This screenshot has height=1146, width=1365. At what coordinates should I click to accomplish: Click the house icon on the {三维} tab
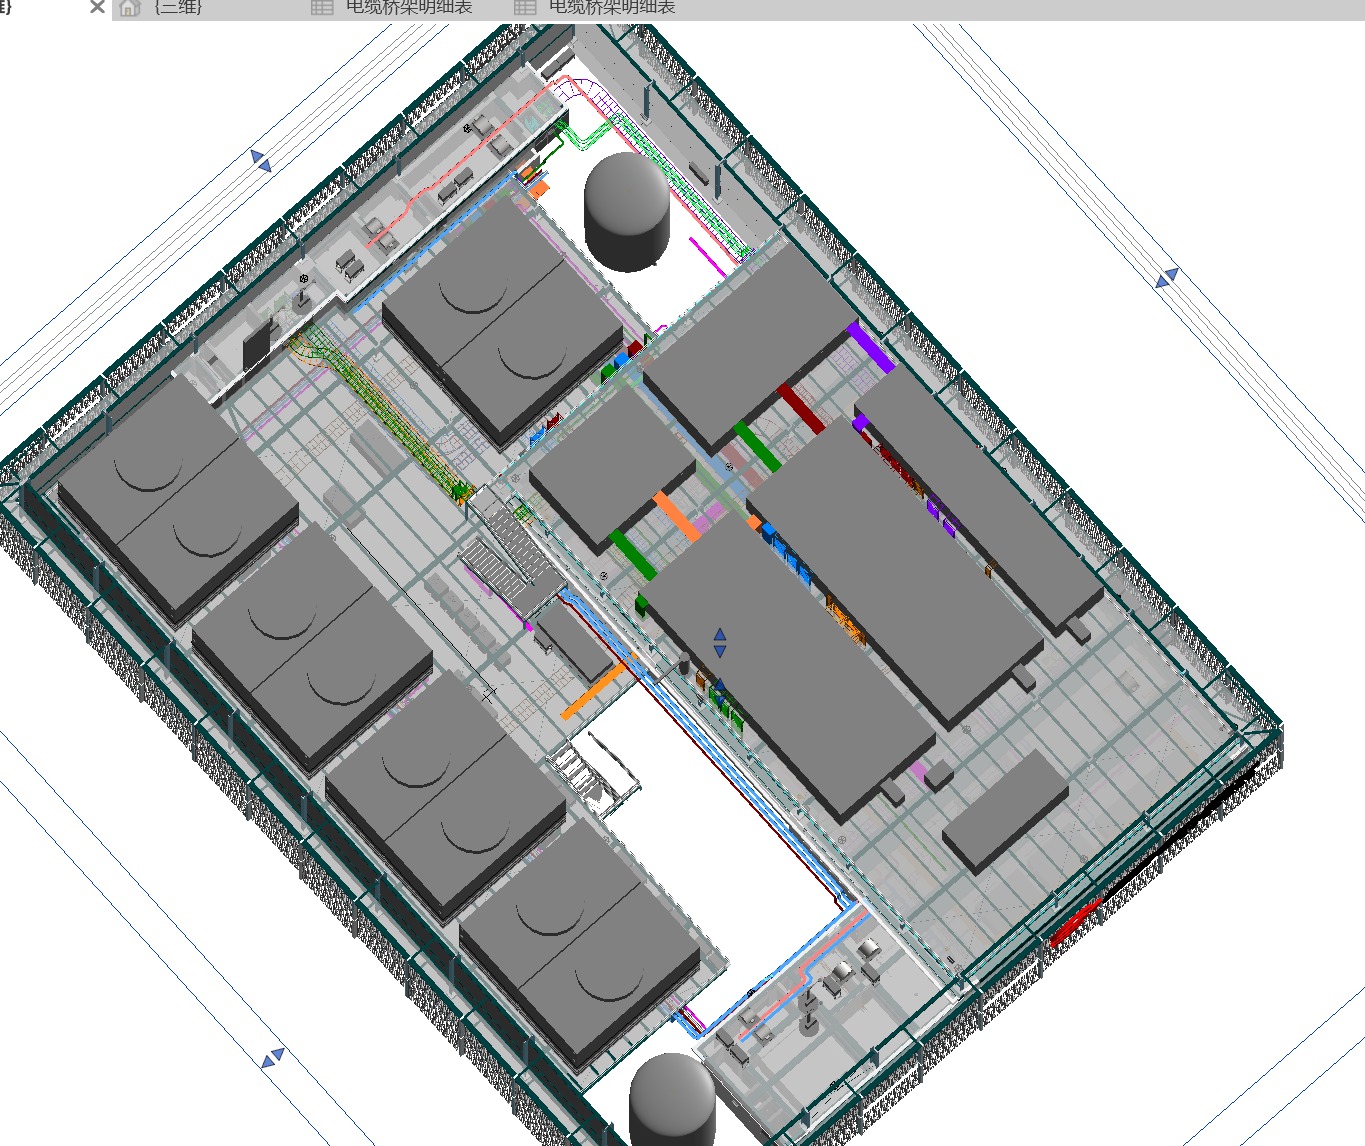[129, 8]
